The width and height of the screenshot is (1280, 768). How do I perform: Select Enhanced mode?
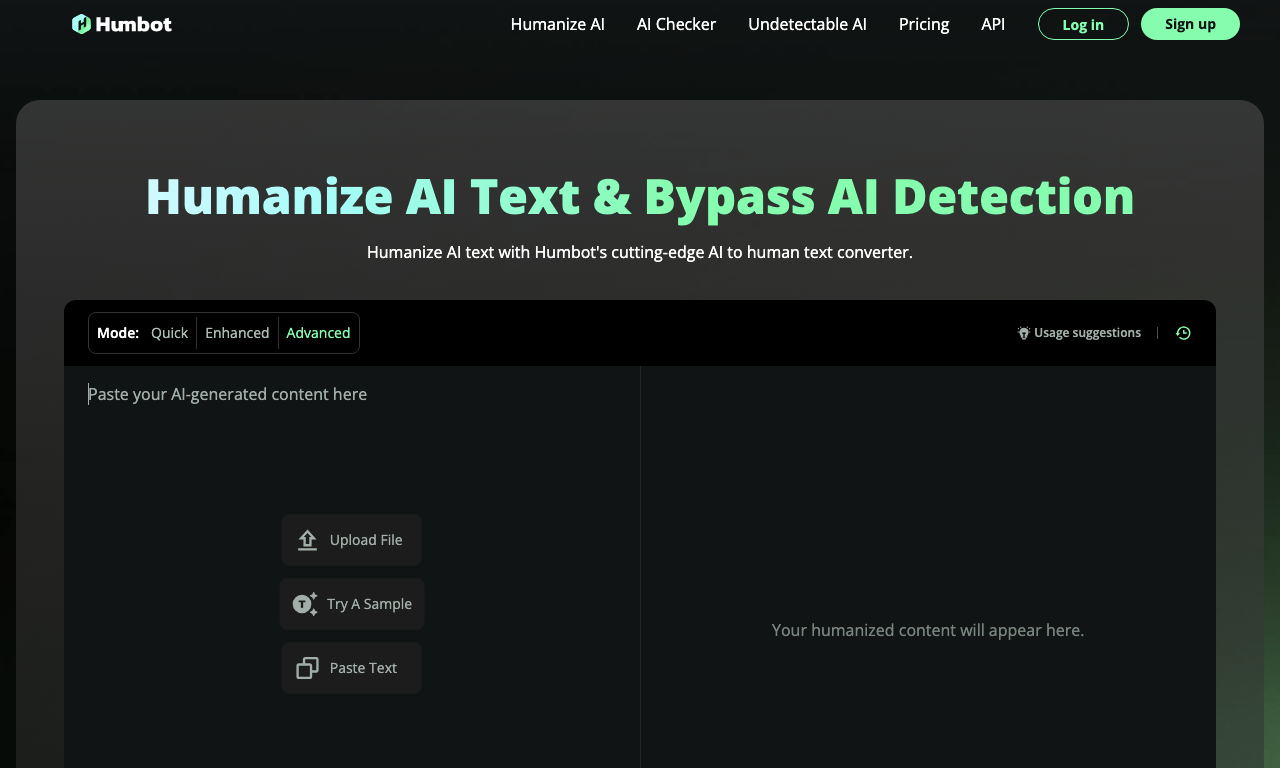[237, 333]
